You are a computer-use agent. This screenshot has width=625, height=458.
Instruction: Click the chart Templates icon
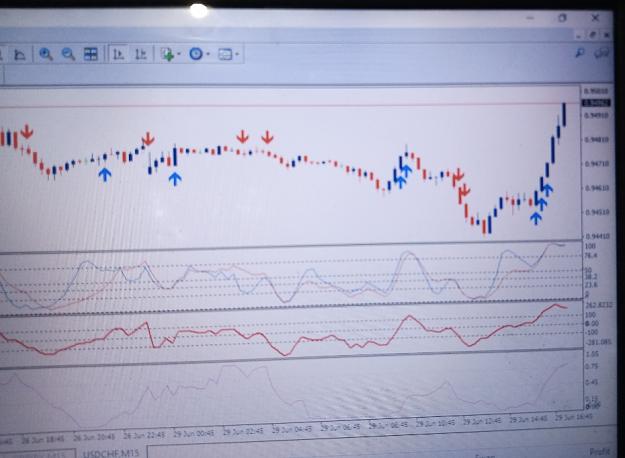225,54
